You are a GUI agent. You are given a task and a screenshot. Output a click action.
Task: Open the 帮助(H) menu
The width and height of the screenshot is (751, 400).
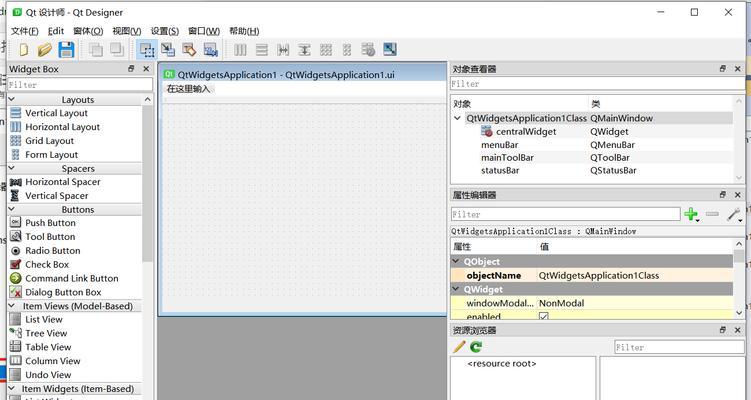244,31
